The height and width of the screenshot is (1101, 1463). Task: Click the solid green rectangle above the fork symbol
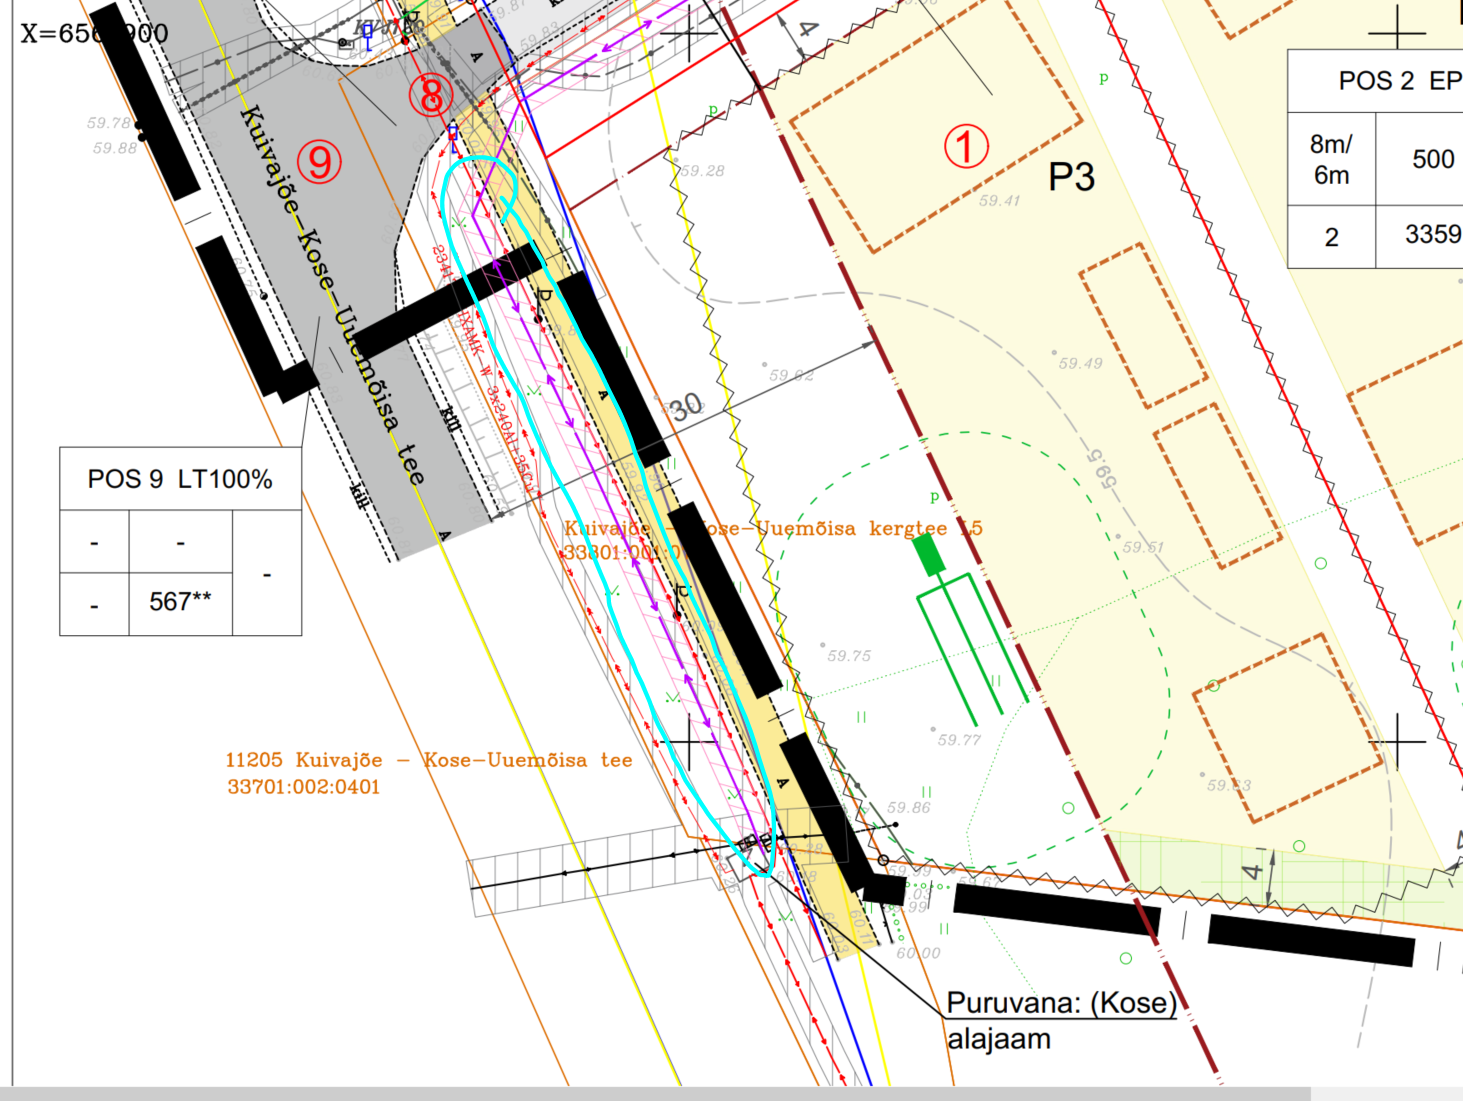click(929, 554)
